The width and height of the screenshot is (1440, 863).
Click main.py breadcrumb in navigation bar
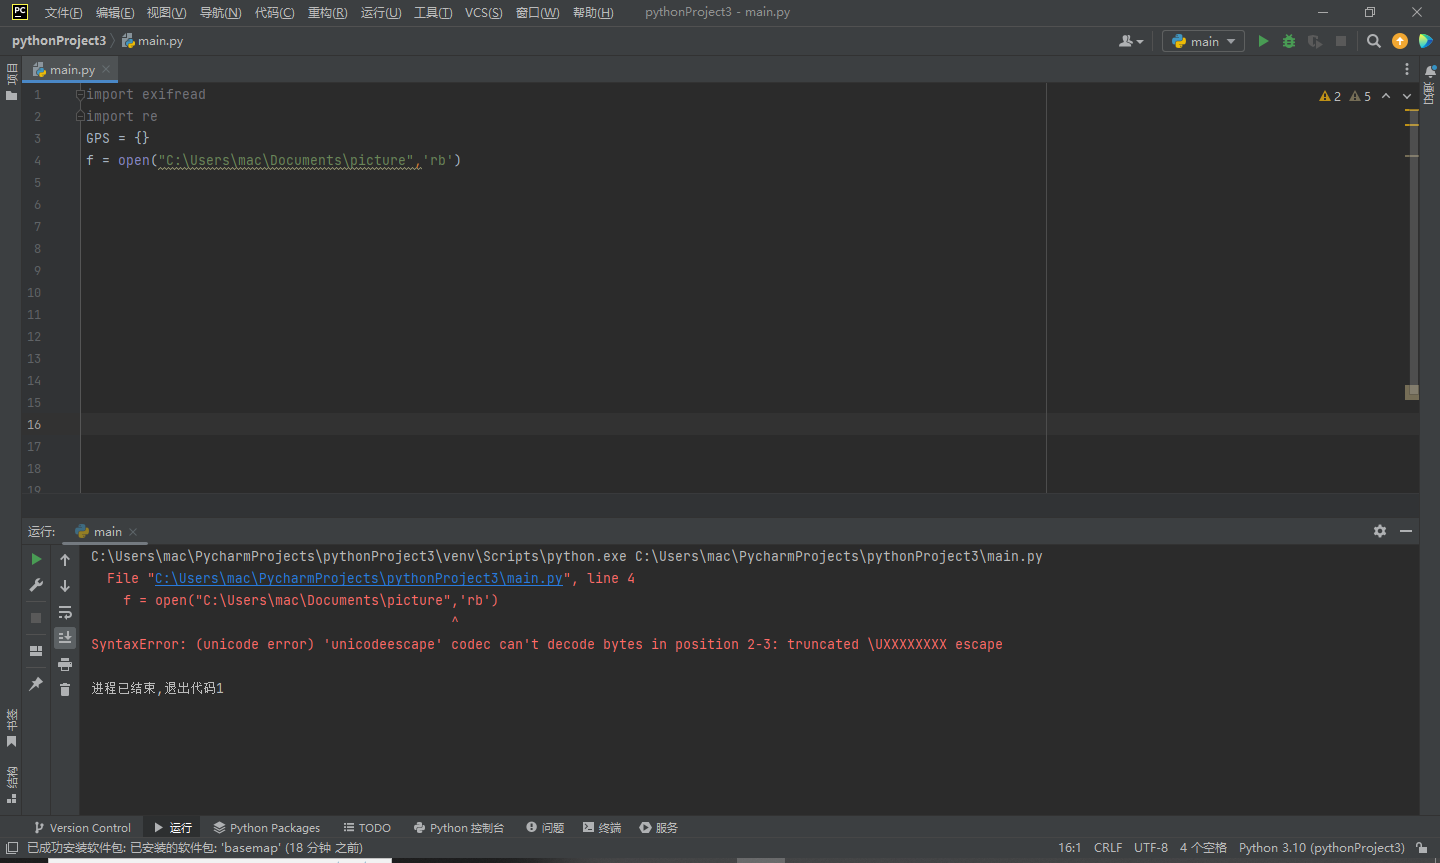pos(153,41)
